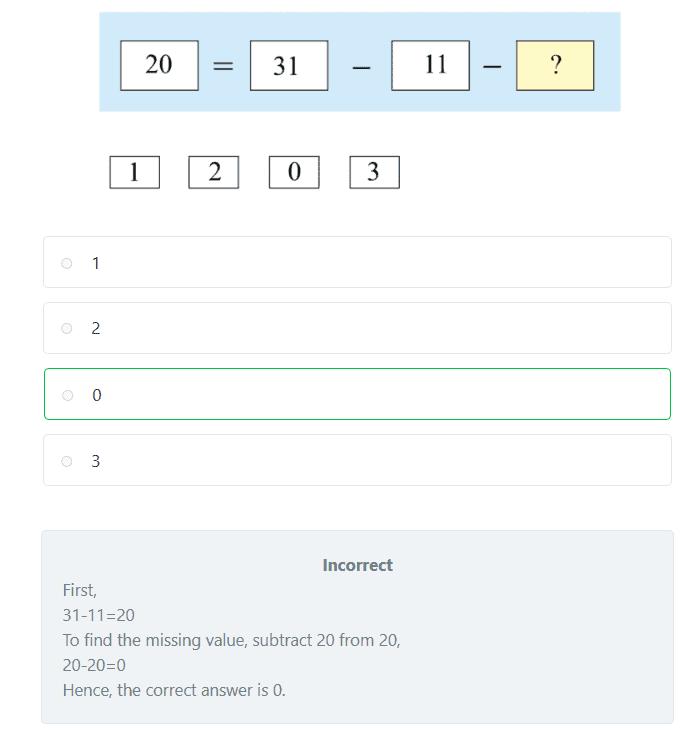Click the 20-20=0 explanation line

pos(94,665)
